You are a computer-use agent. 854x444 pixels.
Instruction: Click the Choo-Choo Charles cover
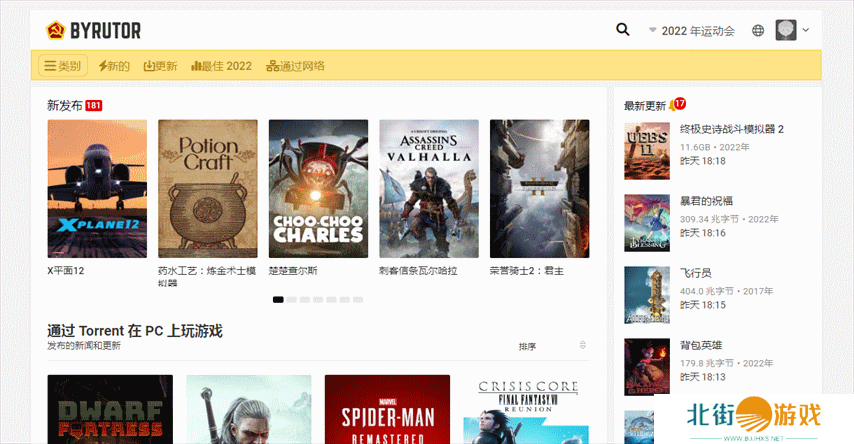[318, 189]
